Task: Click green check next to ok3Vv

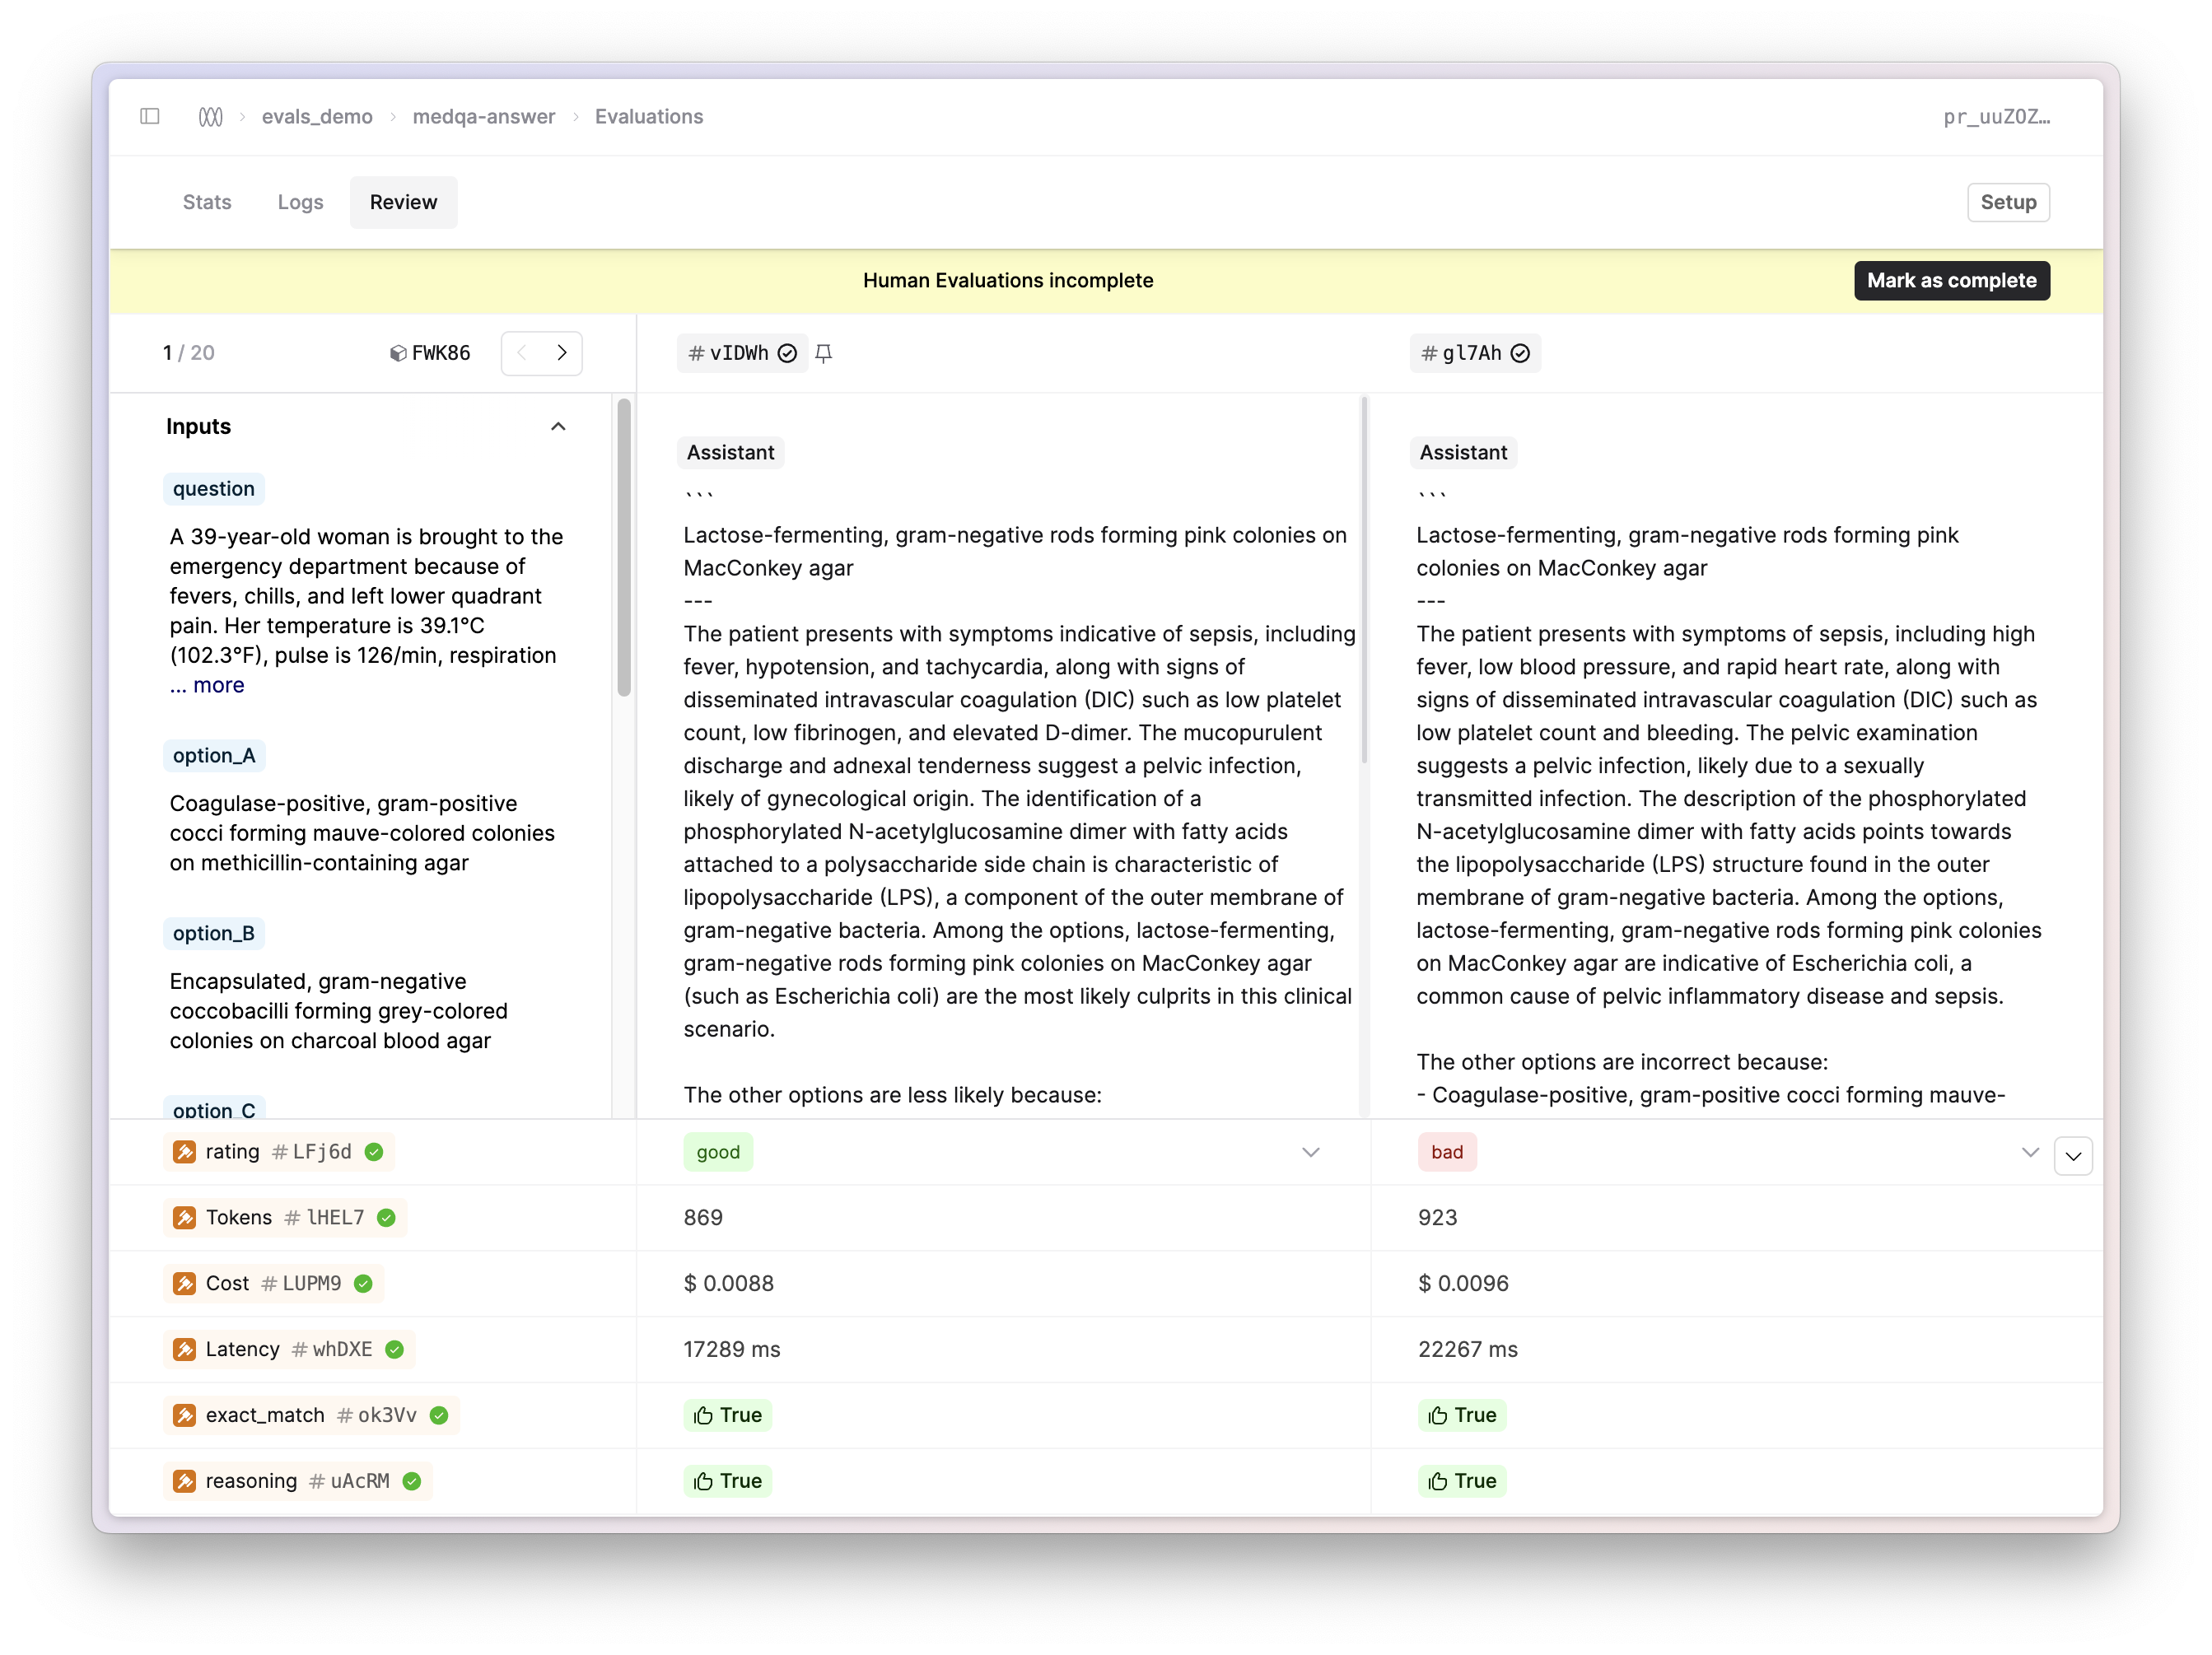Action: tap(439, 1416)
